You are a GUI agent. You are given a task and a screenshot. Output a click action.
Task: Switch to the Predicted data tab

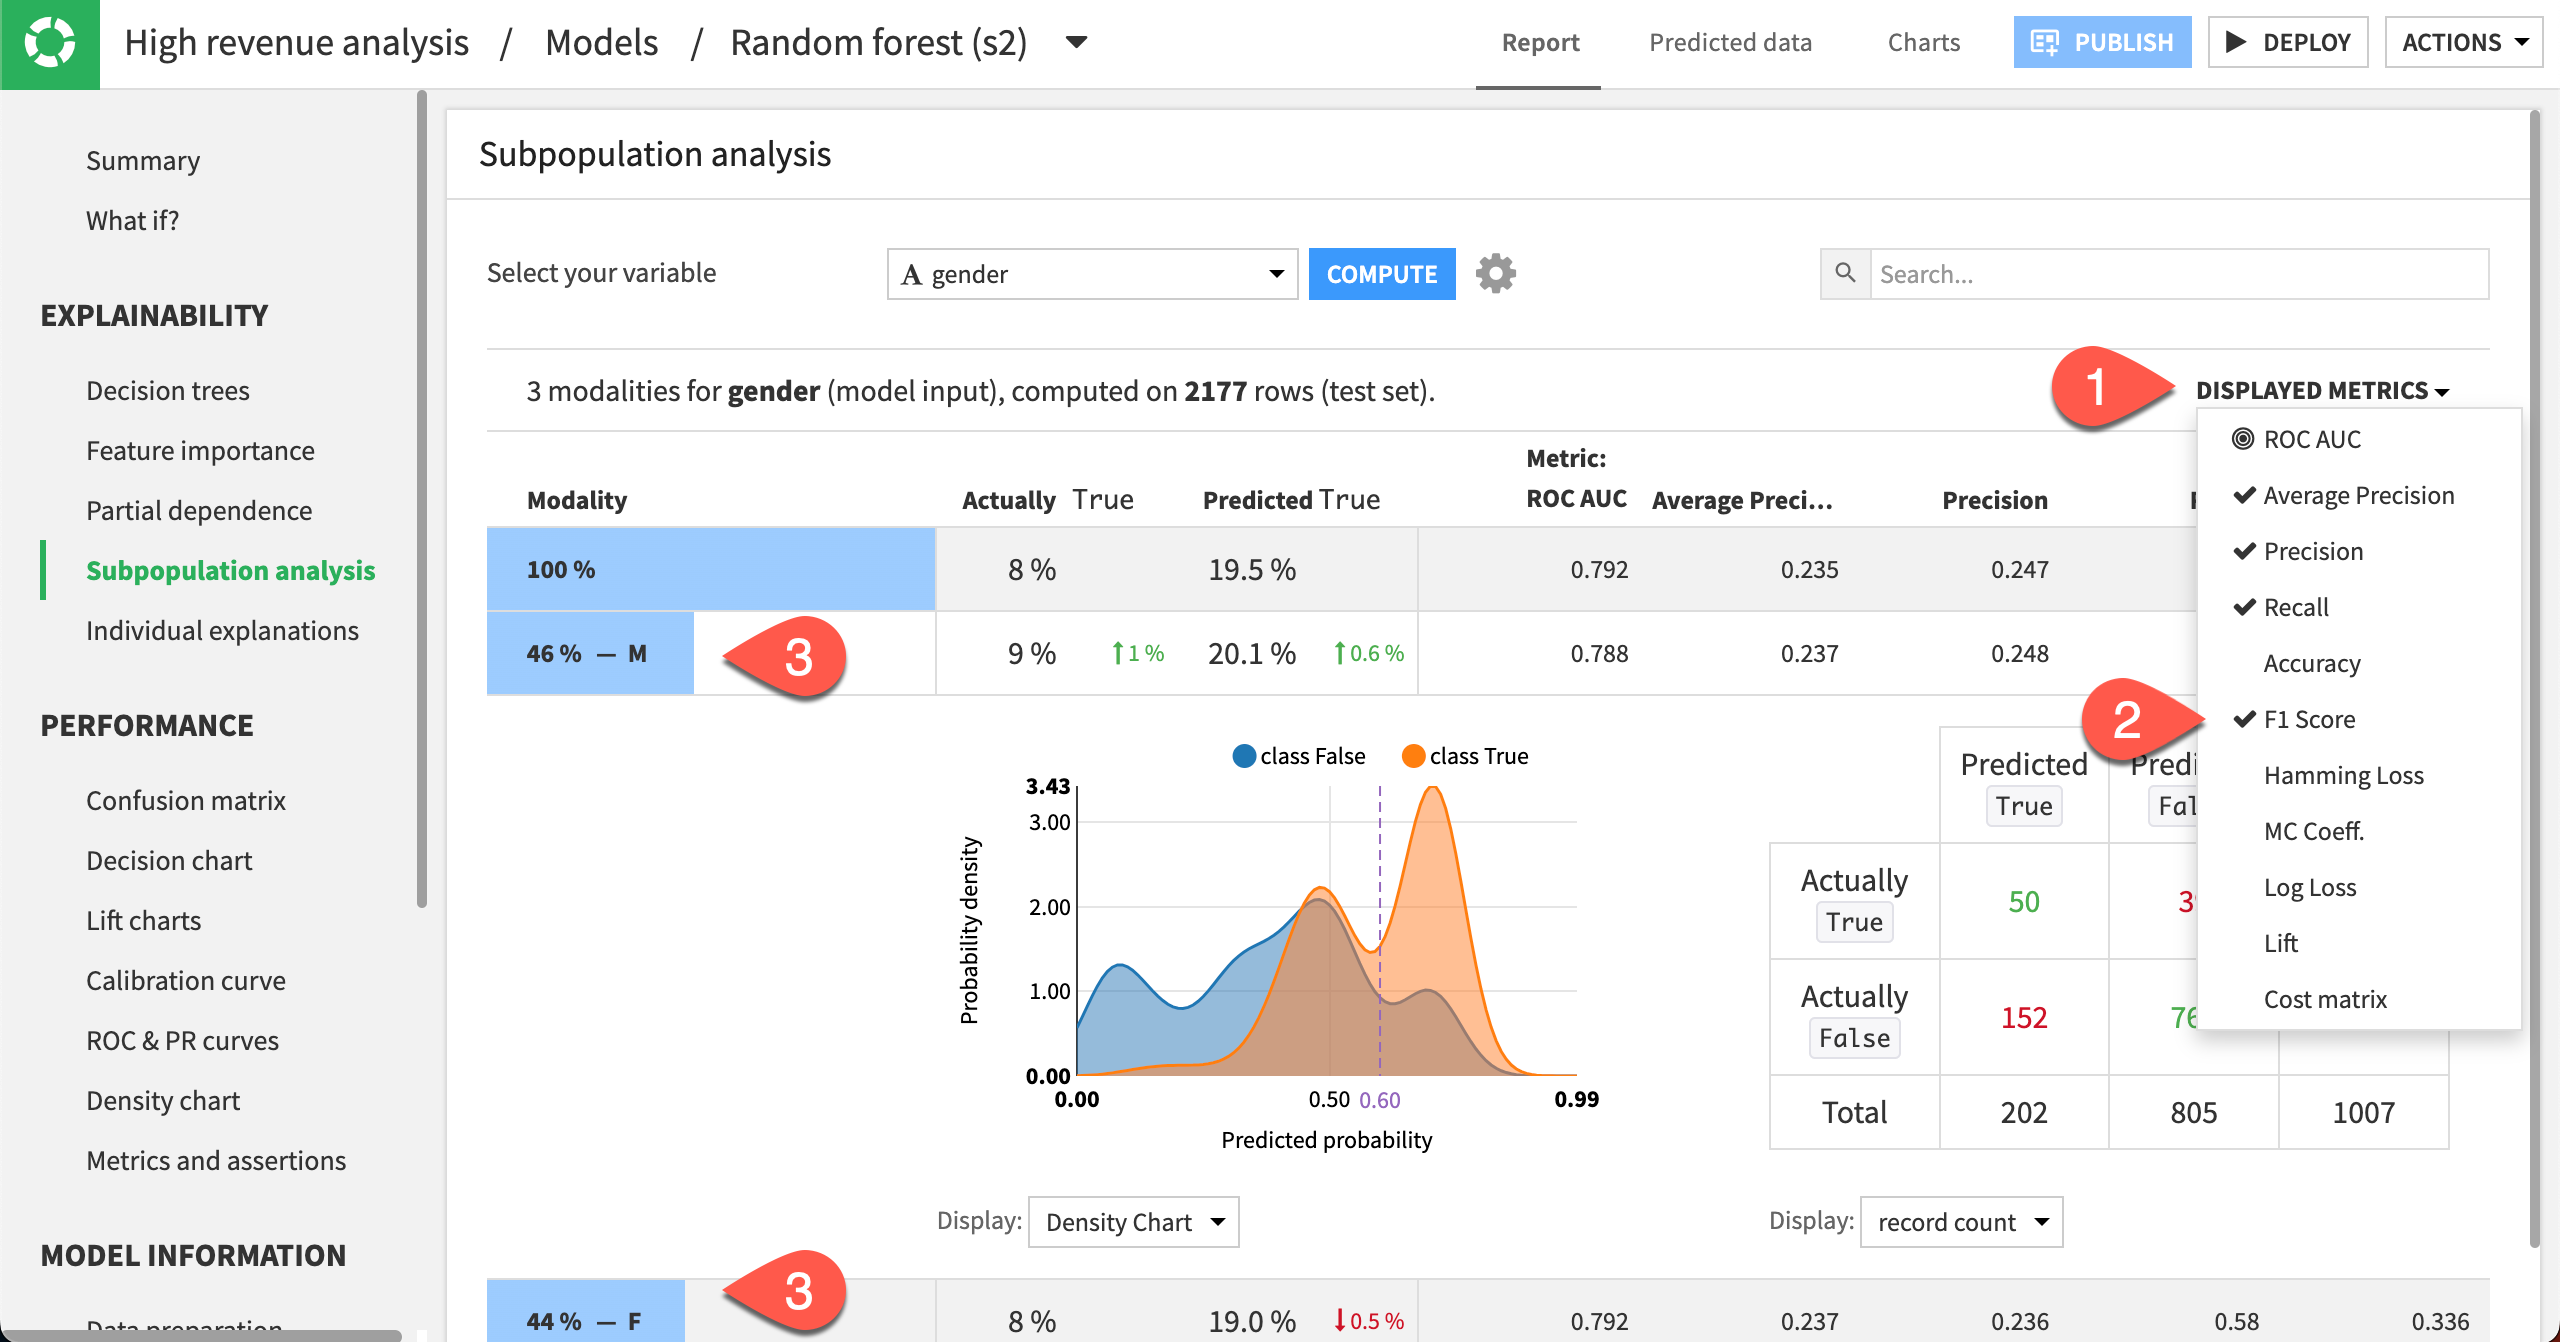pyautogui.click(x=1730, y=42)
